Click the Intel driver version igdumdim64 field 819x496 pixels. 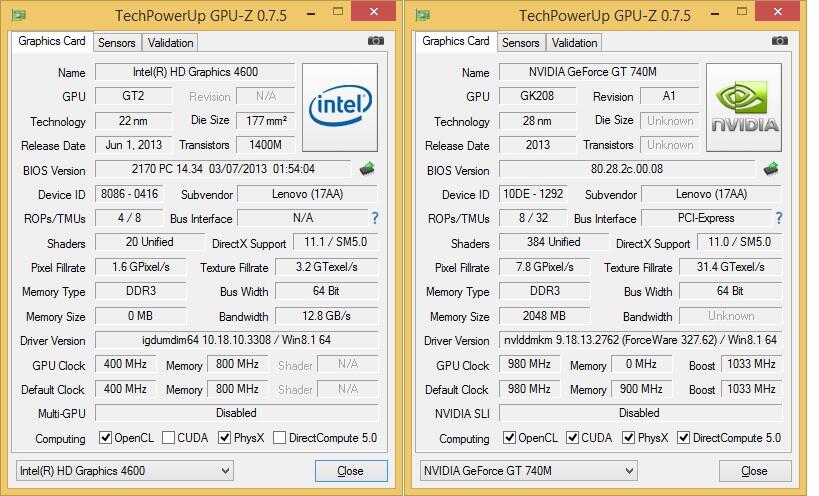[x=237, y=340]
